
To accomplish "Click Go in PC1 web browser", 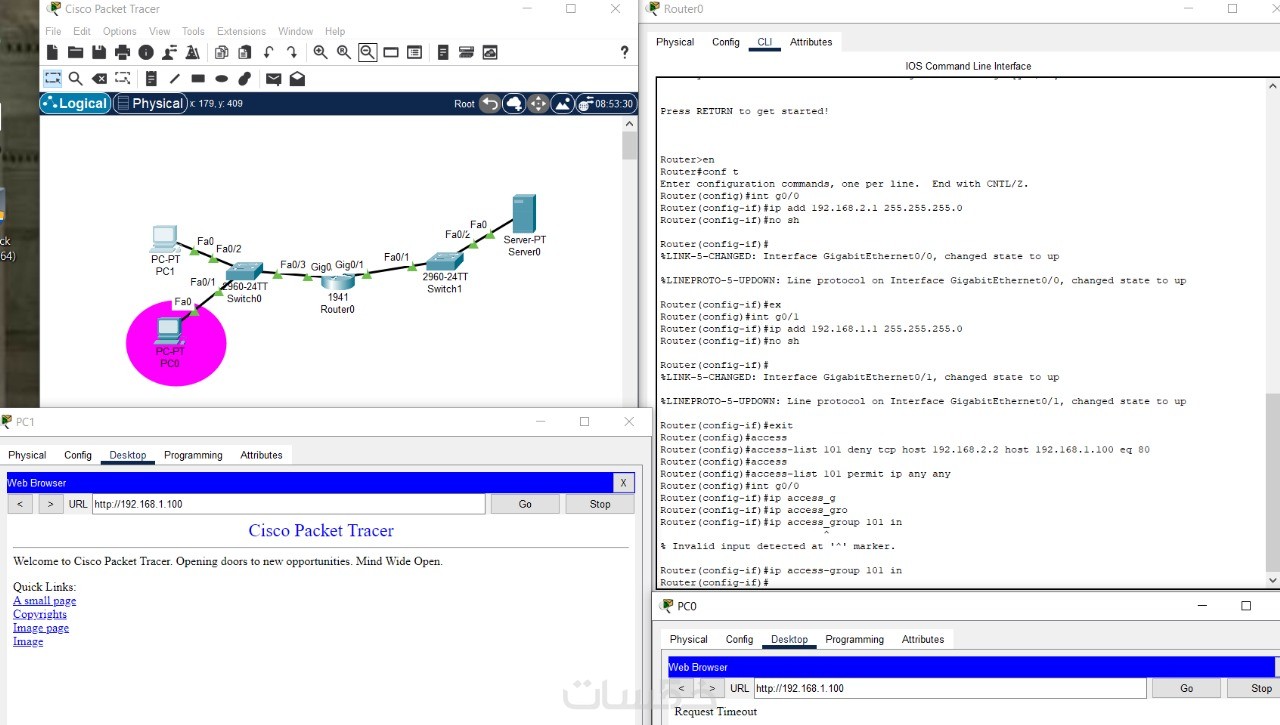I will 525,504.
